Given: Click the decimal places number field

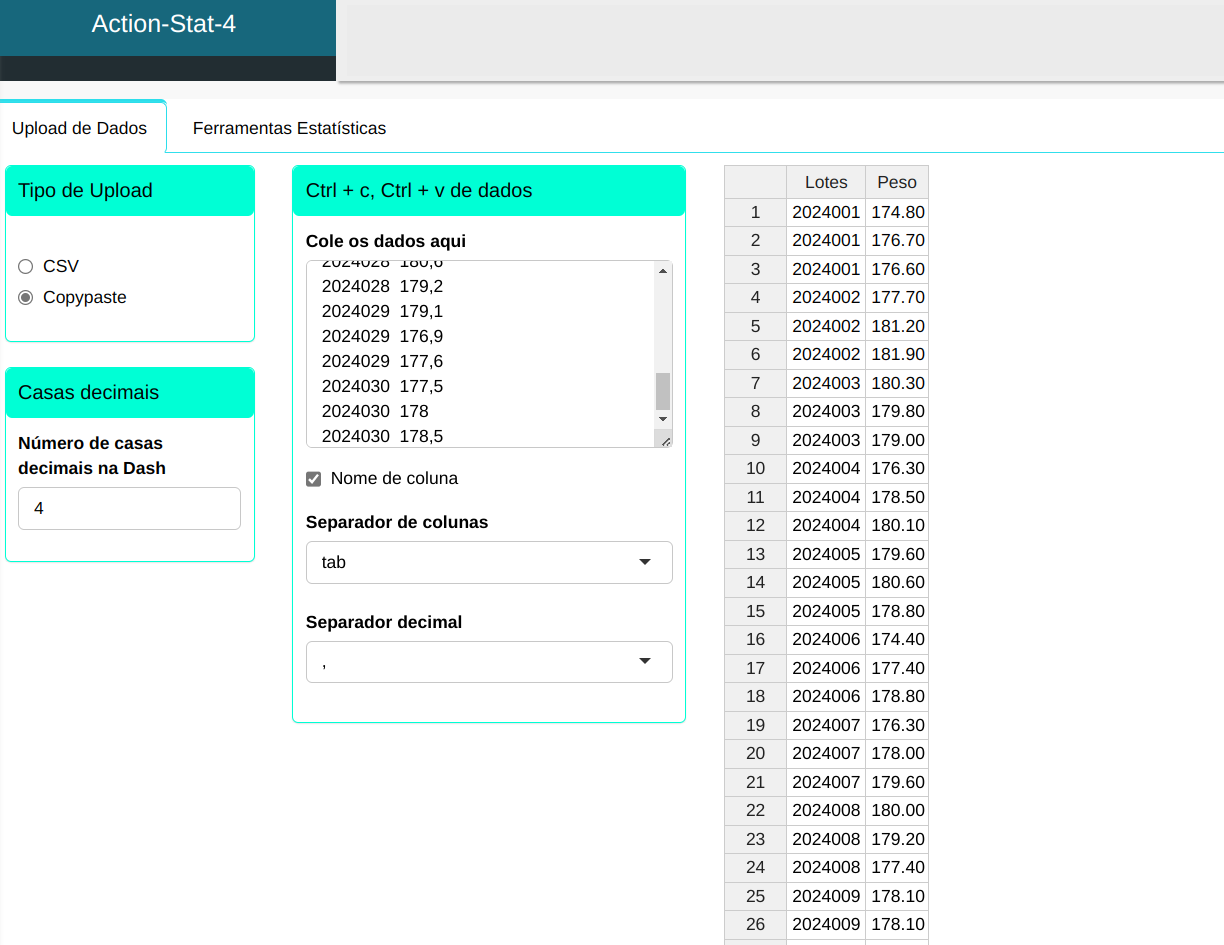Looking at the screenshot, I should 129,508.
